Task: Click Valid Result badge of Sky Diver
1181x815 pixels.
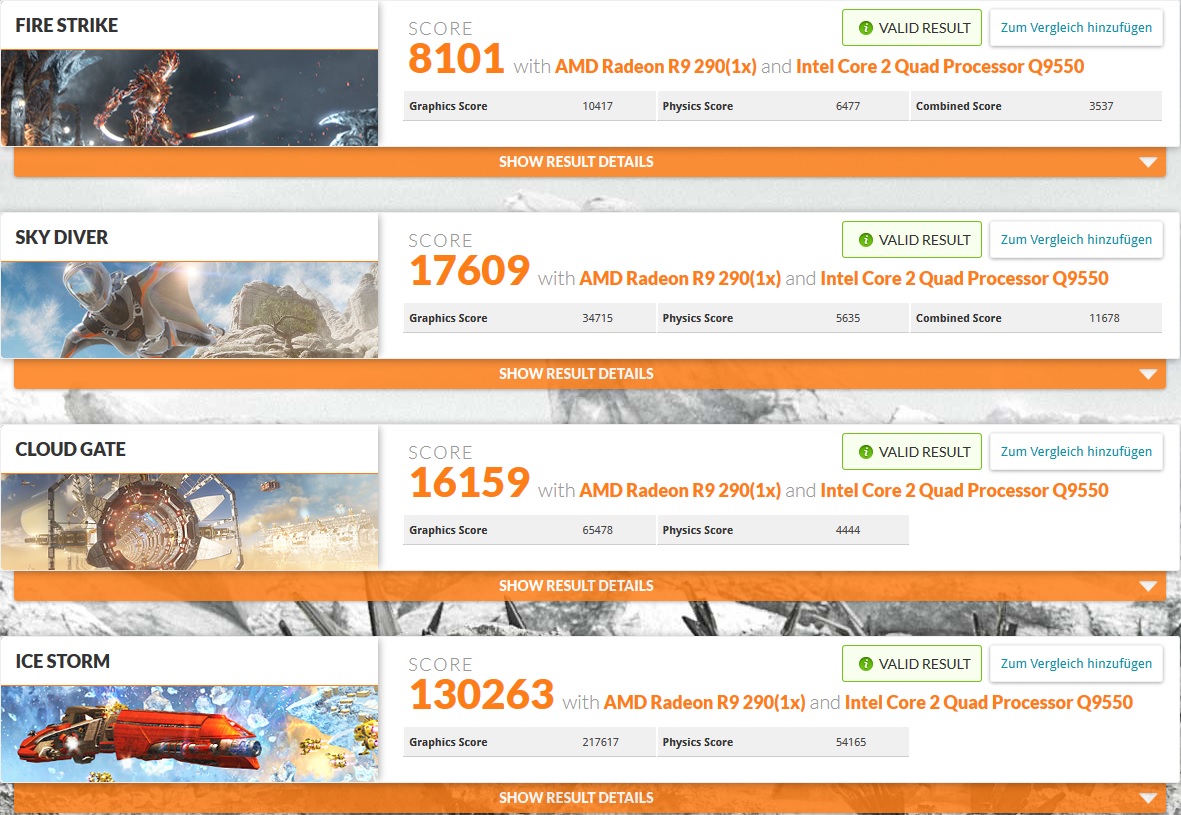Action: point(911,240)
